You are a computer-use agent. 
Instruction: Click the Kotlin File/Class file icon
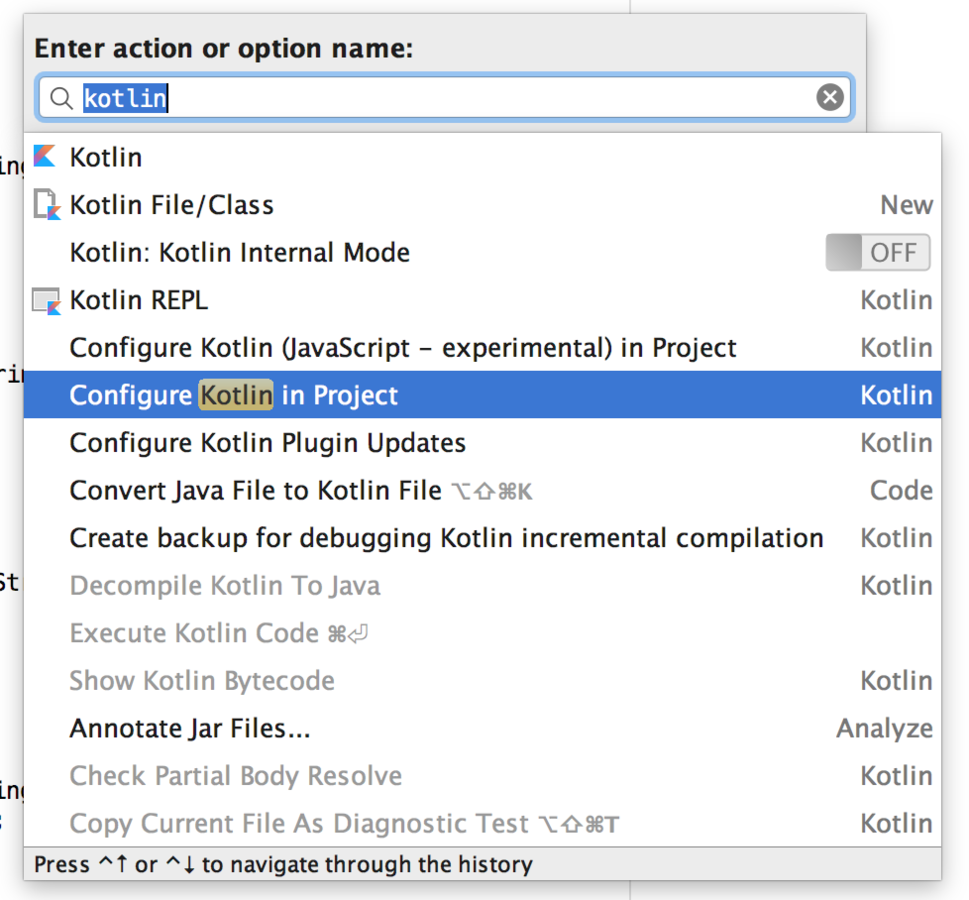(x=46, y=205)
